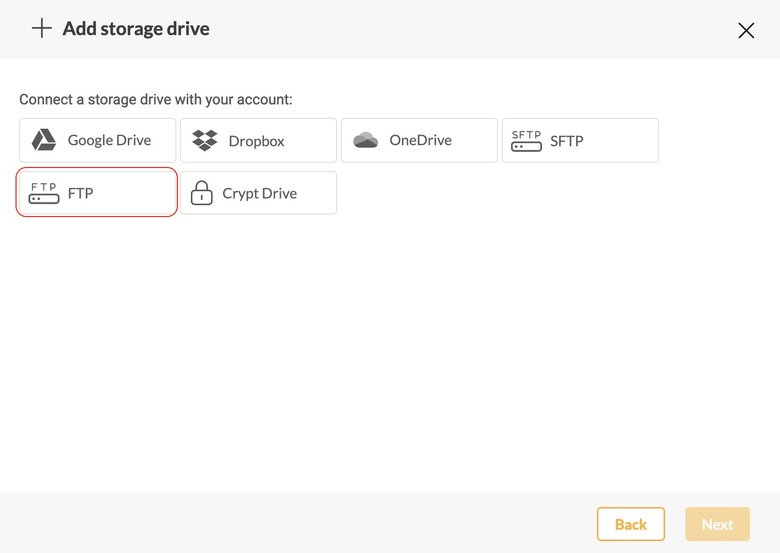
Task: Click the footer bar left of Back
Action: pos(300,524)
